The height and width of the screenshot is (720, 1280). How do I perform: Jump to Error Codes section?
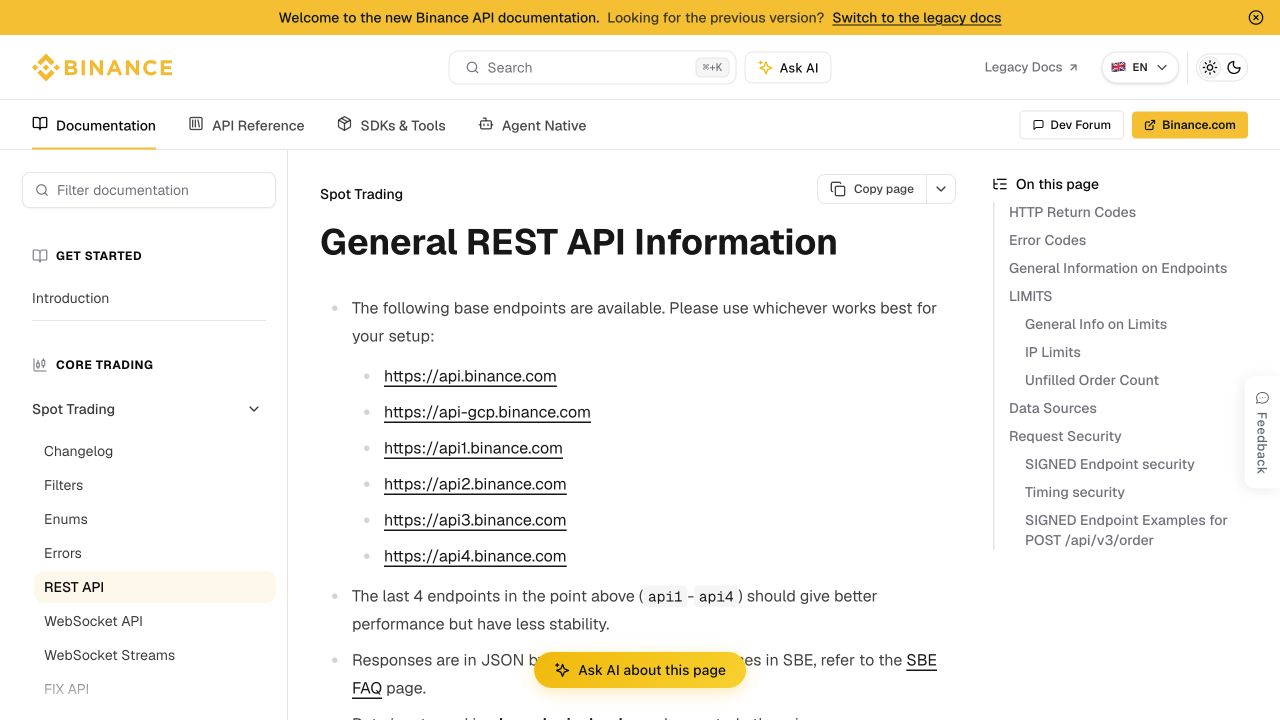click(1047, 240)
